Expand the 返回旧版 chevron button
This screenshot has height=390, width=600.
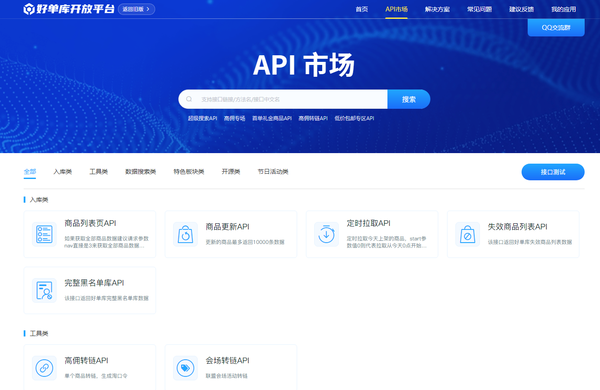[137, 9]
